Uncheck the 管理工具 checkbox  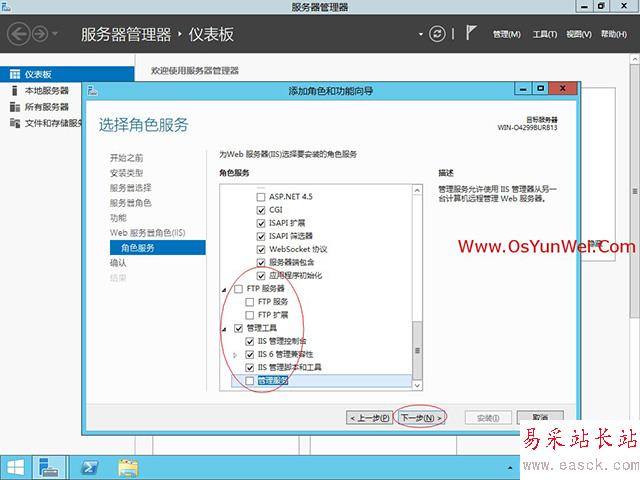238,328
